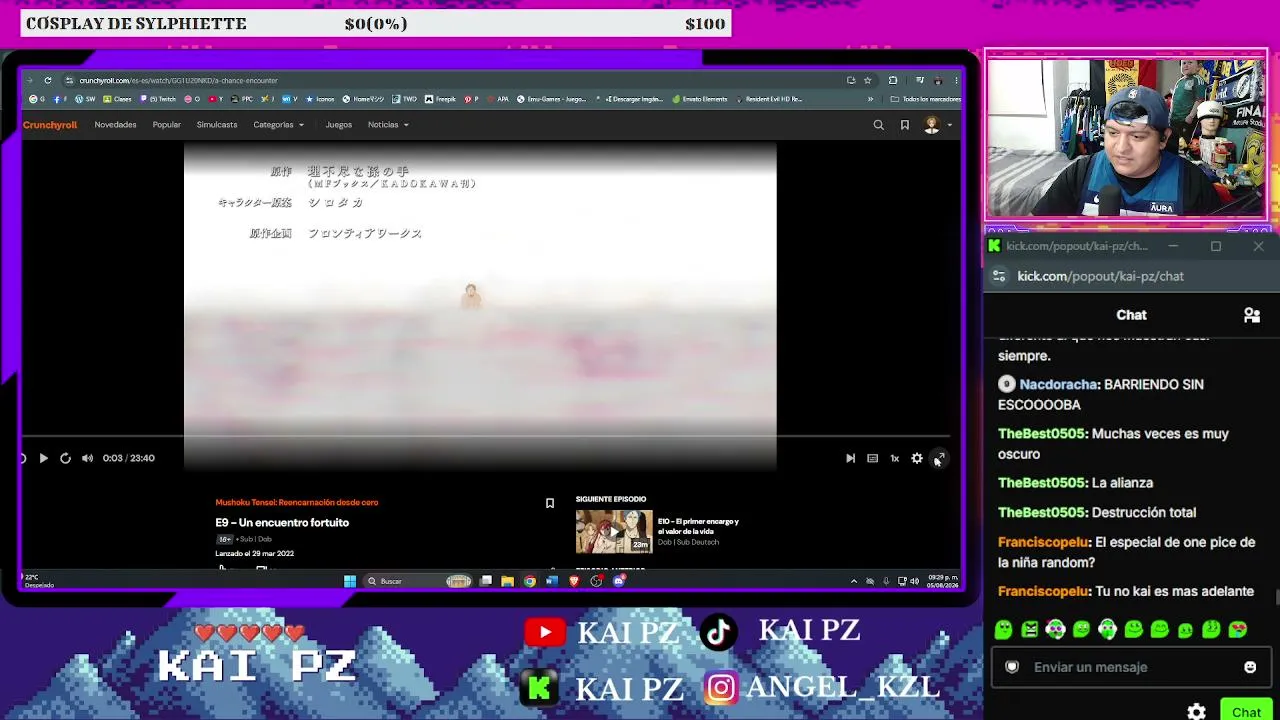Open the Envato Elements bookmark
The height and width of the screenshot is (720, 1280).
(x=700, y=99)
